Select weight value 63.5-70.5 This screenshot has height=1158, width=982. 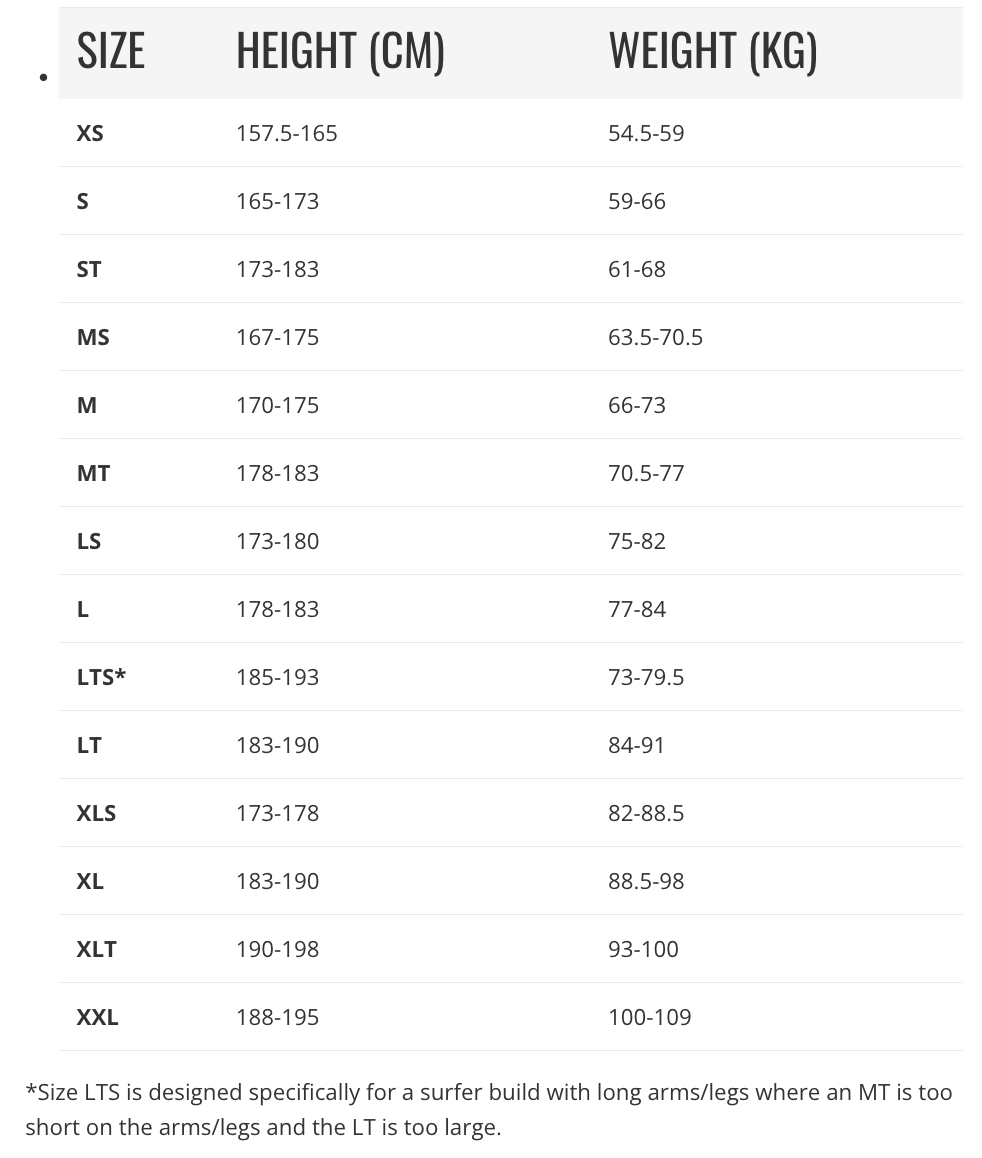click(656, 338)
